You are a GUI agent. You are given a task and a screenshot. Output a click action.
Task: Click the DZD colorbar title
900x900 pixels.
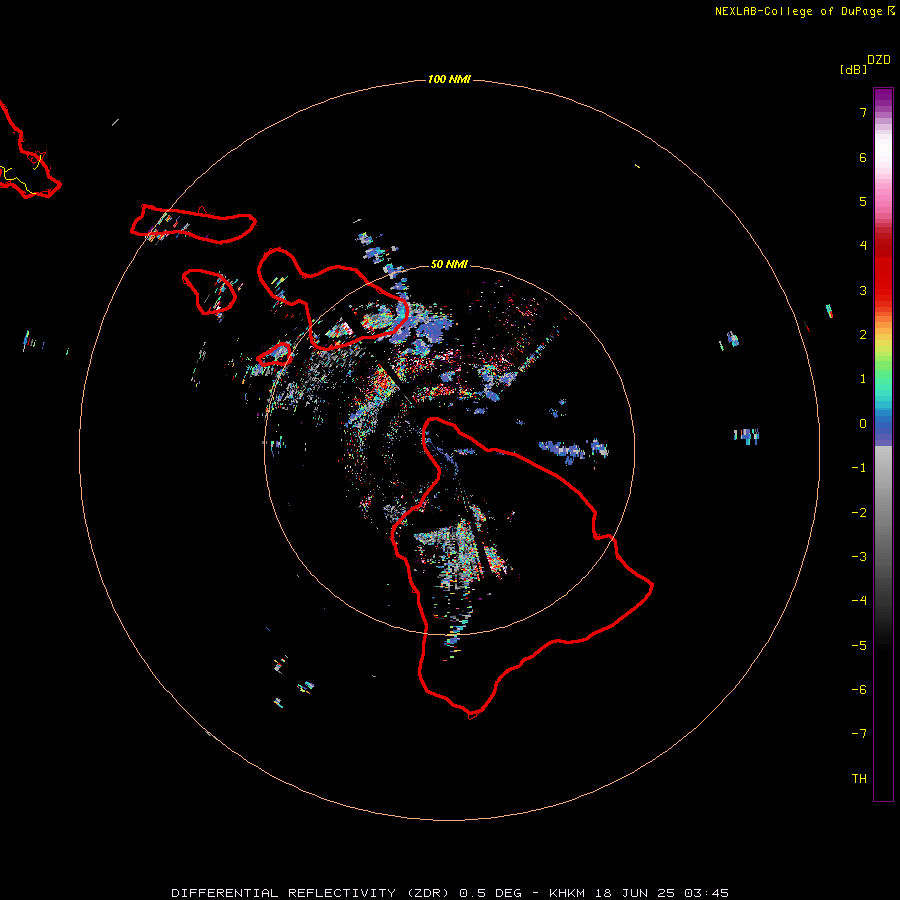(x=879, y=60)
